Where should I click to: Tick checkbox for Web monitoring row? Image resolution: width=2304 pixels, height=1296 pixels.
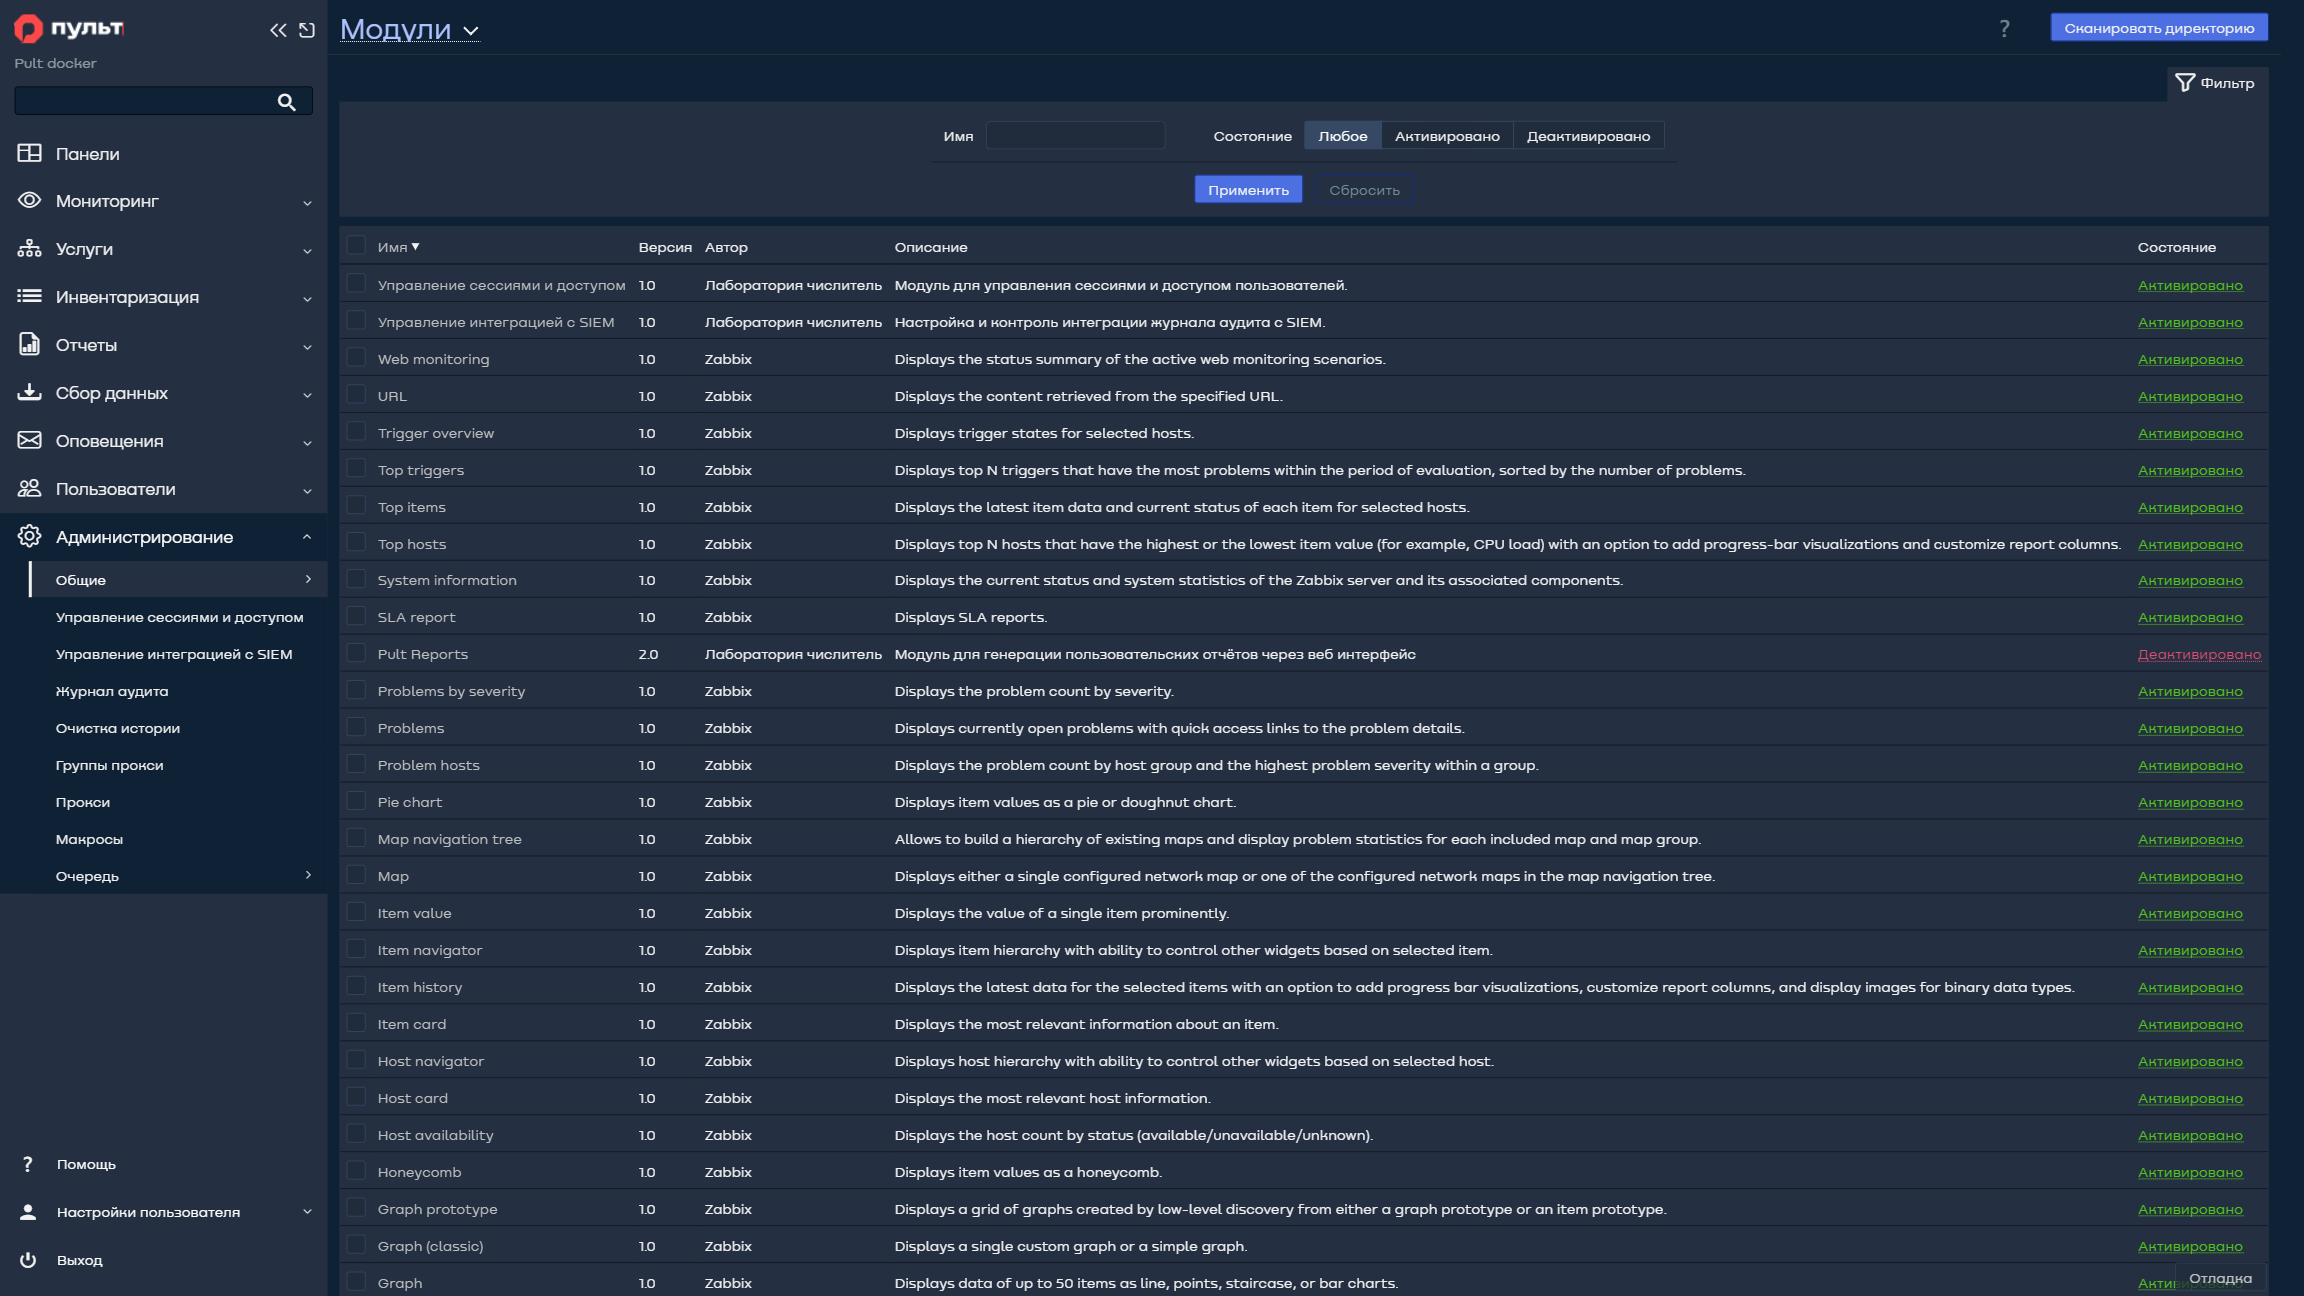[x=356, y=357]
